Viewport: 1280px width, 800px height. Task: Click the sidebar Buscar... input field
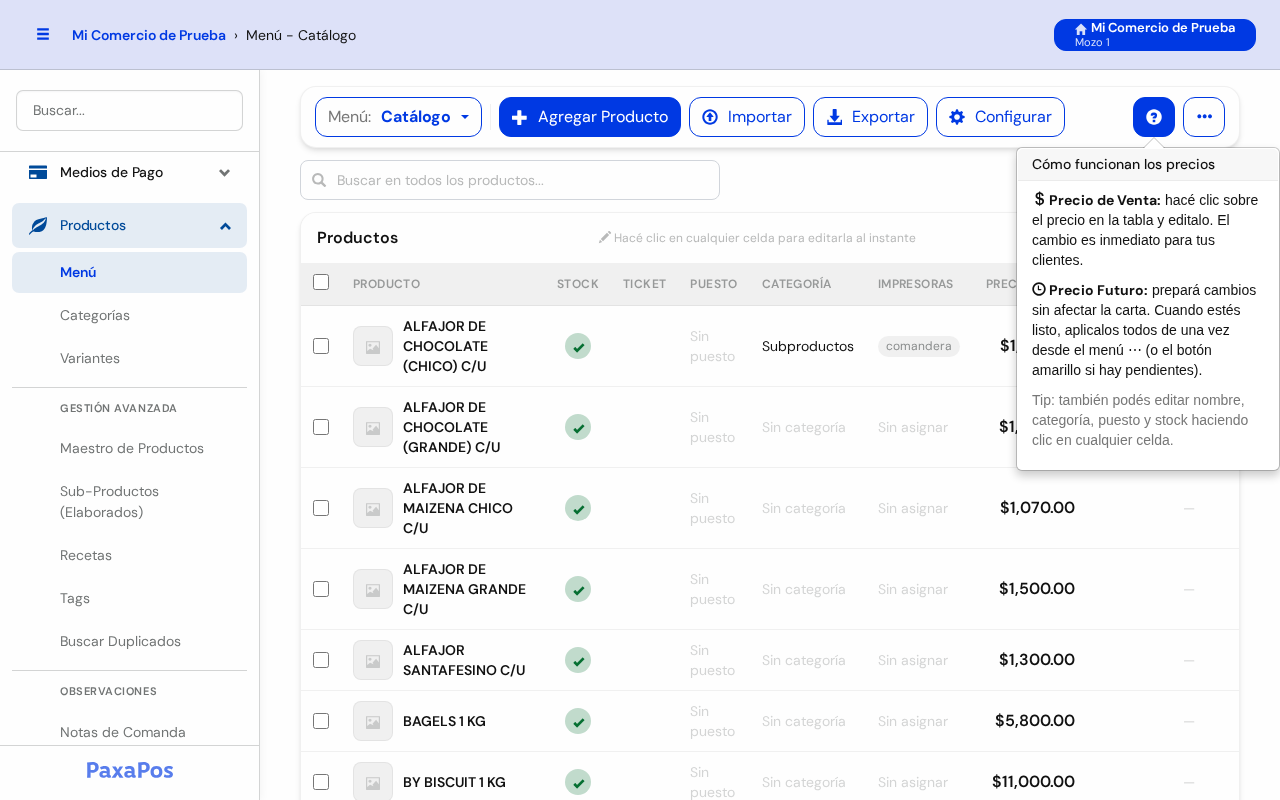point(129,110)
